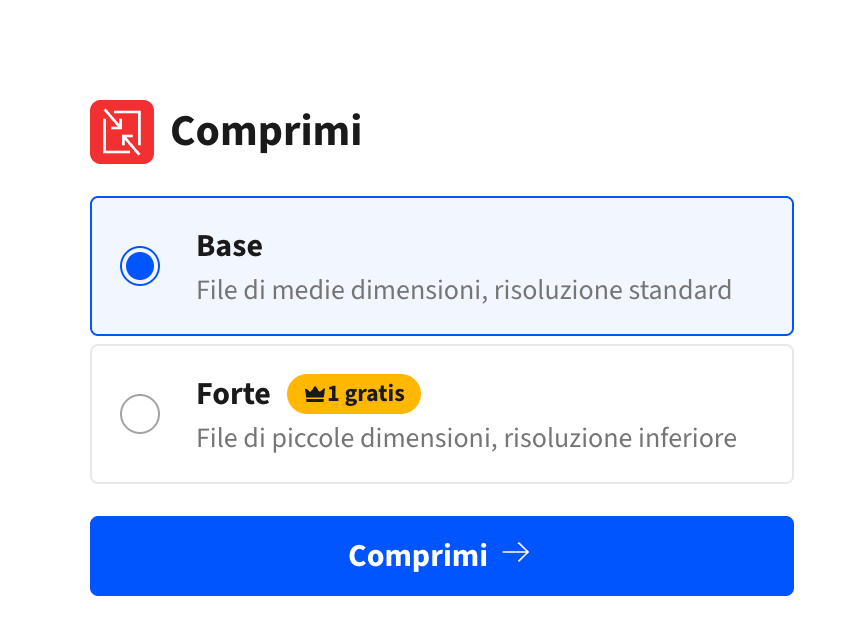Click the red compress logo icon
The height and width of the screenshot is (644, 868).
coord(122,132)
